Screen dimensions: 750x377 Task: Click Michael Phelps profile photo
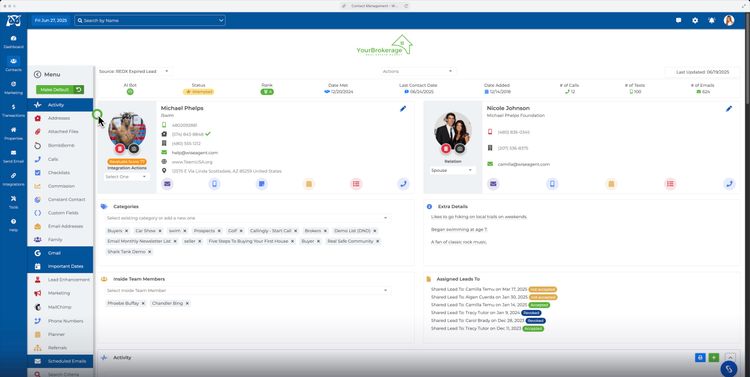(x=127, y=130)
